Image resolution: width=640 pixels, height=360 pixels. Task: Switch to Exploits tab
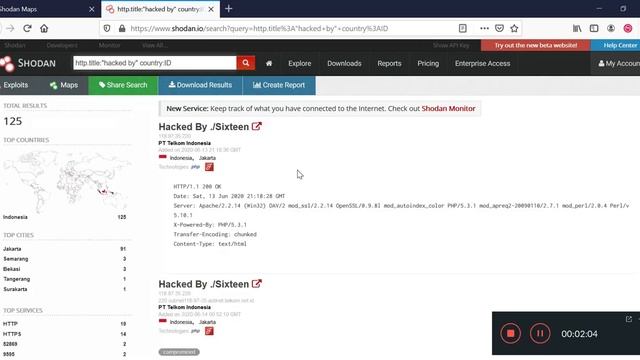click(16, 85)
